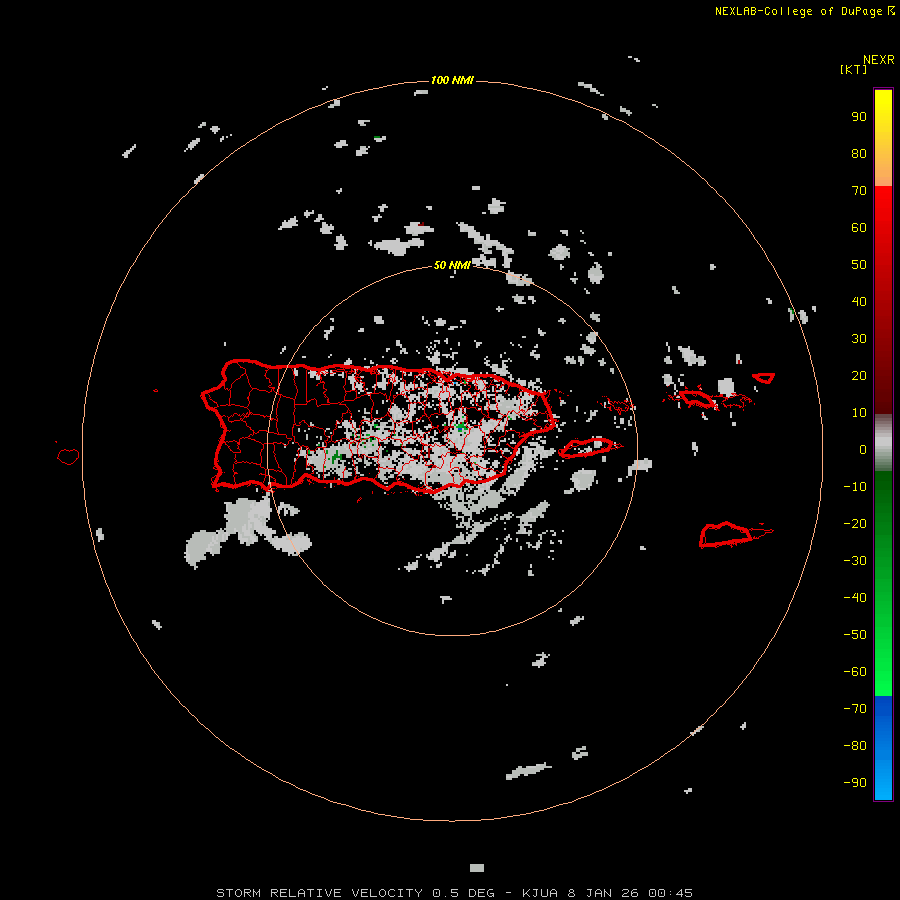The image size is (900, 900).
Task: Click the positive 60 value on the velocity scale
Action: pos(859,228)
